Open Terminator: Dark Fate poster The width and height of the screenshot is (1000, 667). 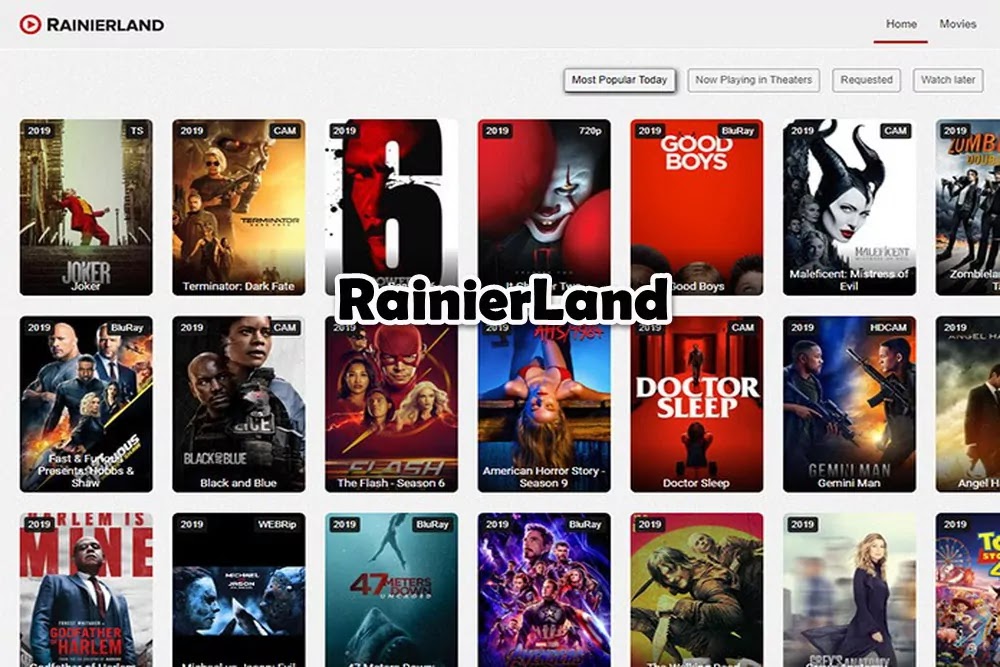(x=239, y=207)
